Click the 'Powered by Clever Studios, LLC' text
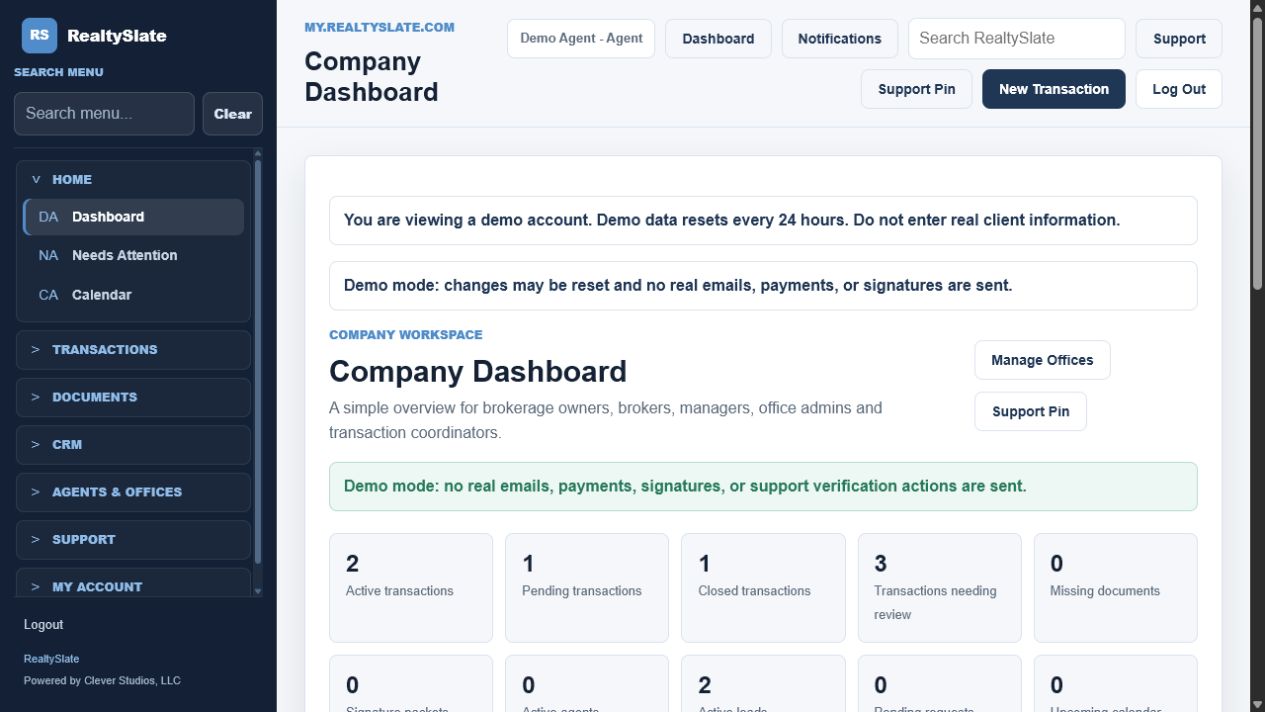This screenshot has height=712, width=1265. 102,681
